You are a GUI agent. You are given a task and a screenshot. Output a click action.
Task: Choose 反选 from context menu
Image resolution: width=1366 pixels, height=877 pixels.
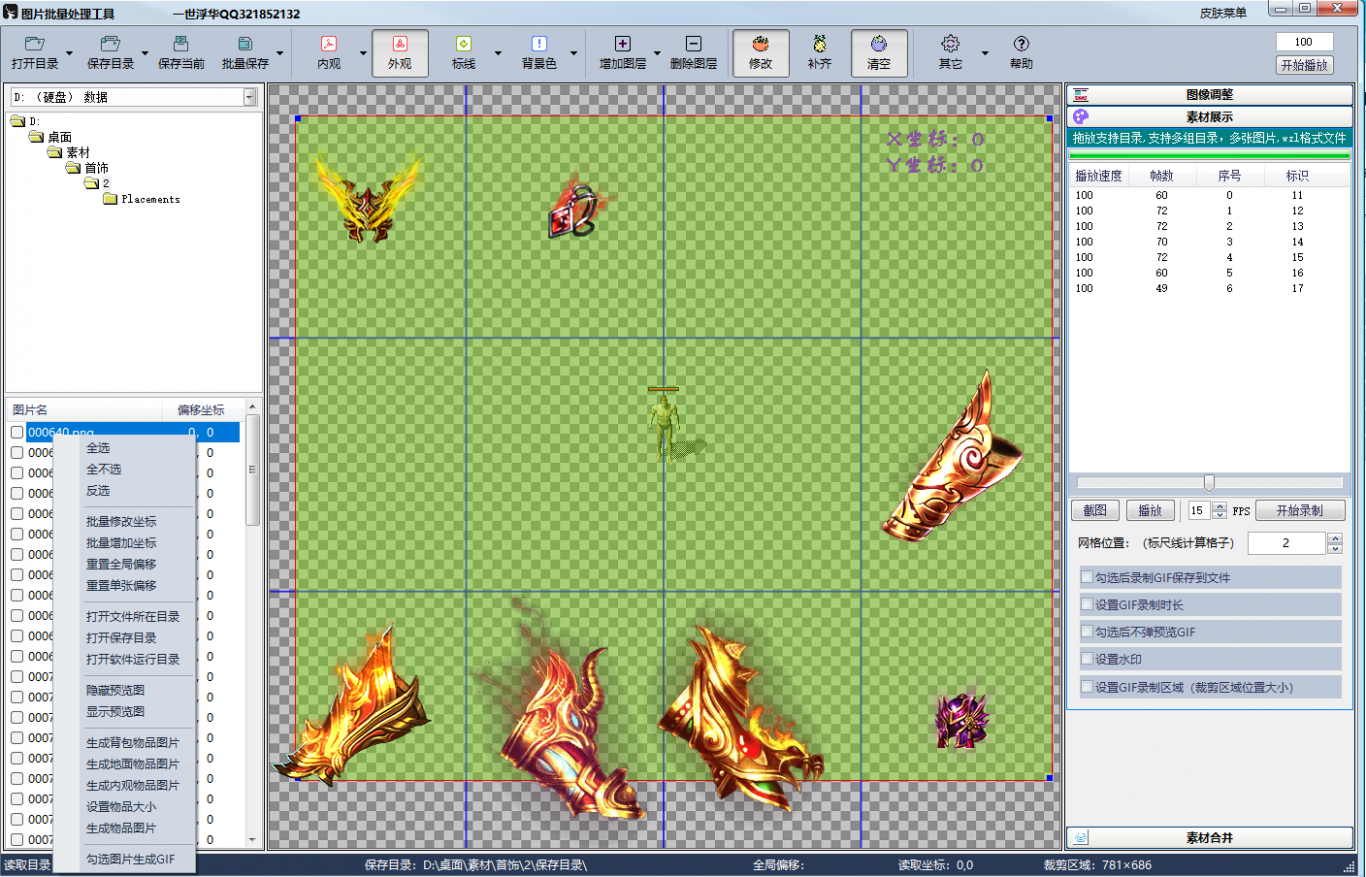98,491
